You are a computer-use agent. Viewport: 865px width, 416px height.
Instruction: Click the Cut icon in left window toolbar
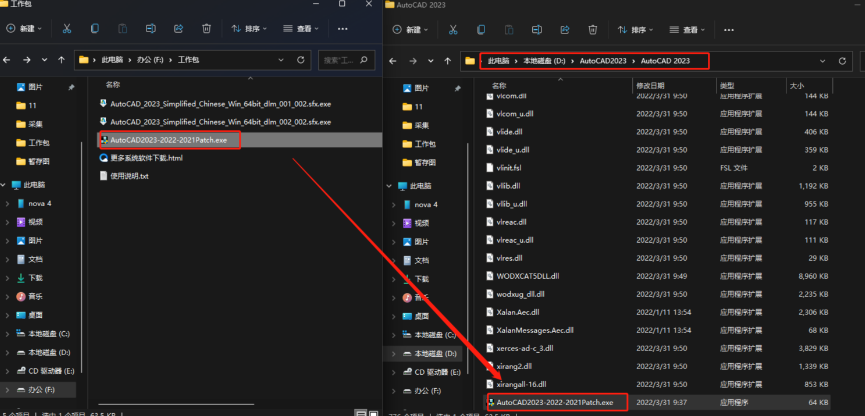click(x=67, y=29)
